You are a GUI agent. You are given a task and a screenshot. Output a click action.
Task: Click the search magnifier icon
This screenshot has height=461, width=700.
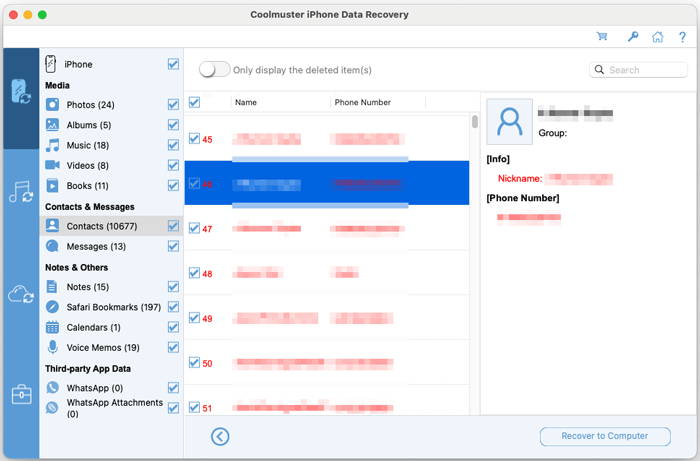[599, 70]
